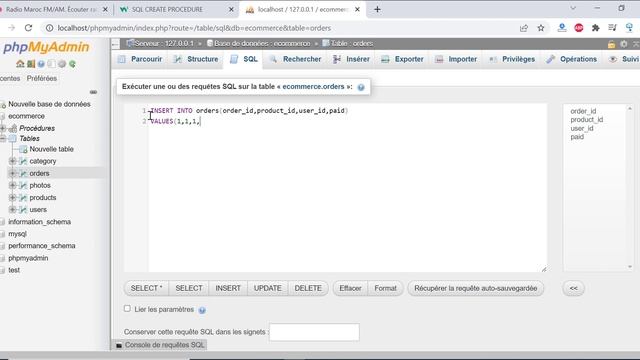
Task: Click the share page icon in address bar
Action: 524,28
